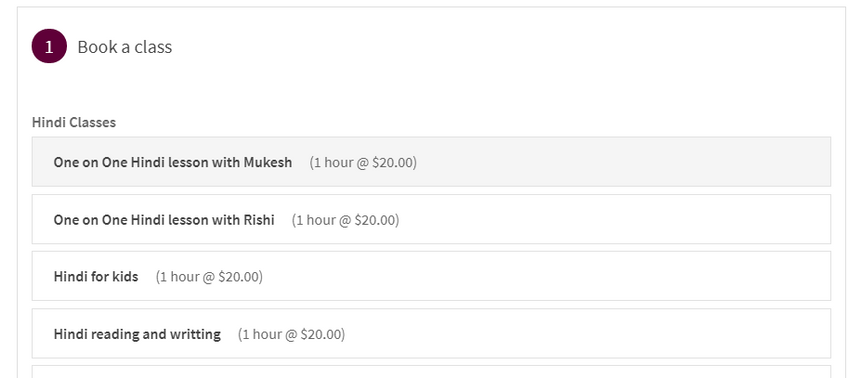Click the Book a class step heading
The width and height of the screenshot is (848, 378).
[125, 47]
